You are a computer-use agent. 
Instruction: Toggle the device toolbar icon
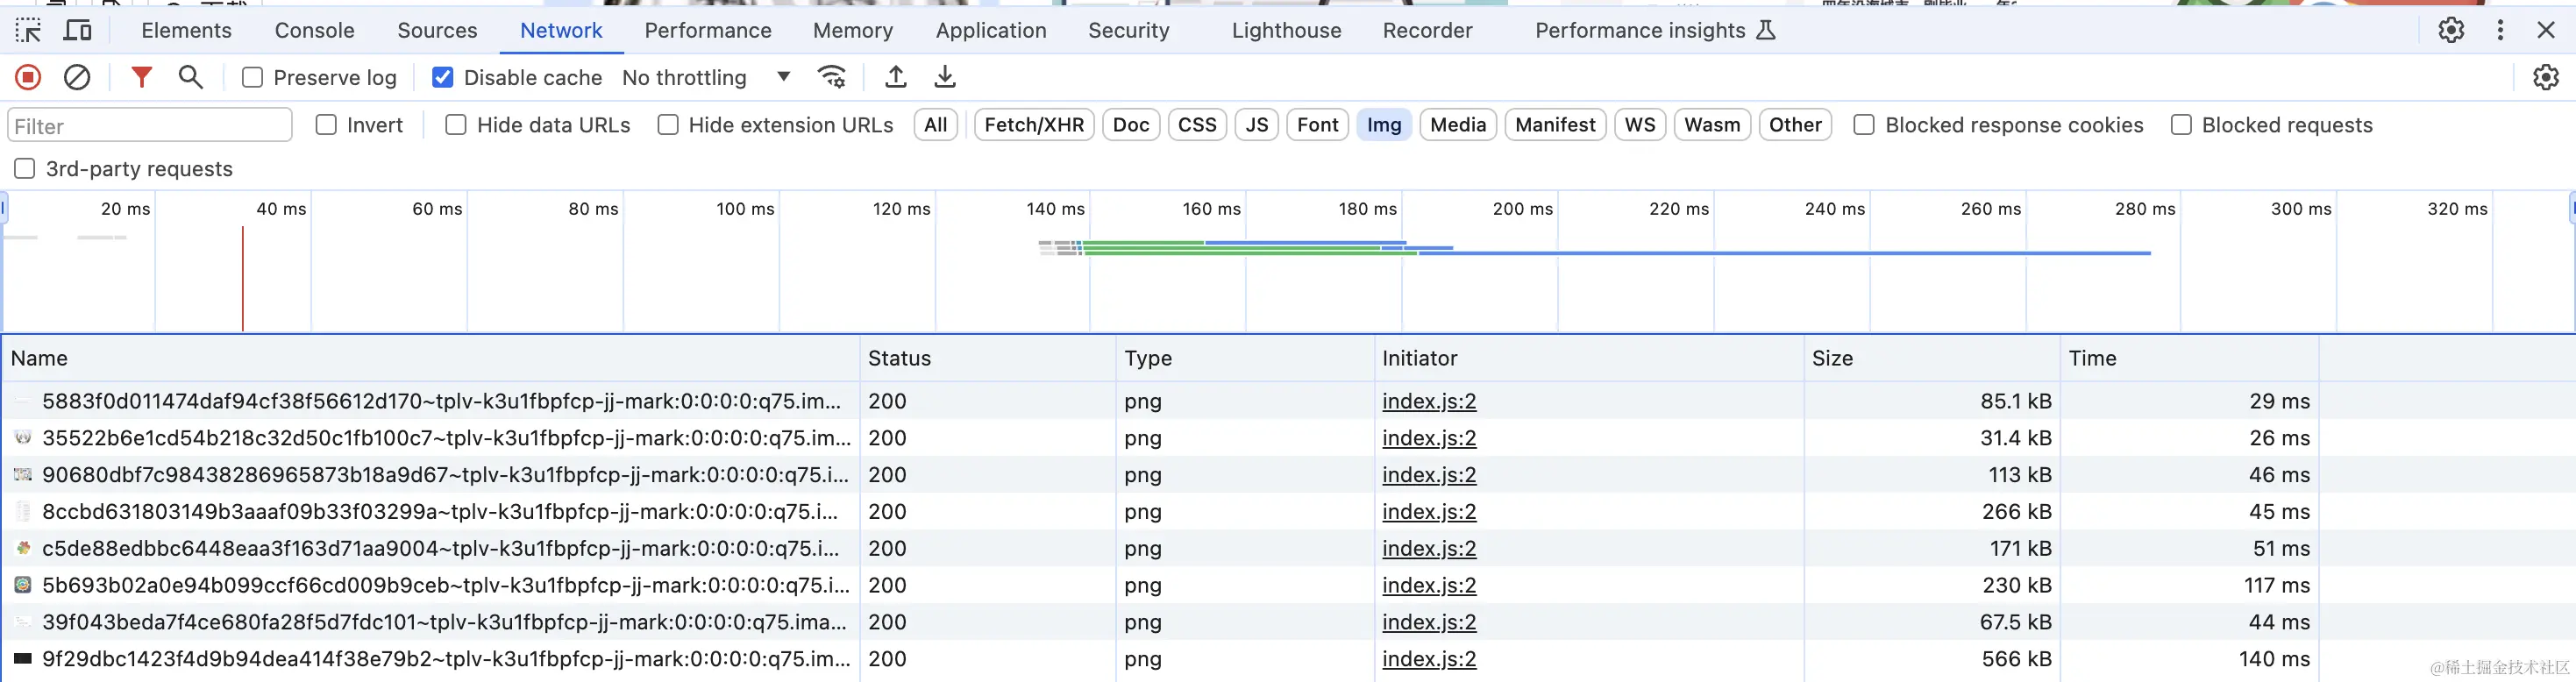click(77, 30)
